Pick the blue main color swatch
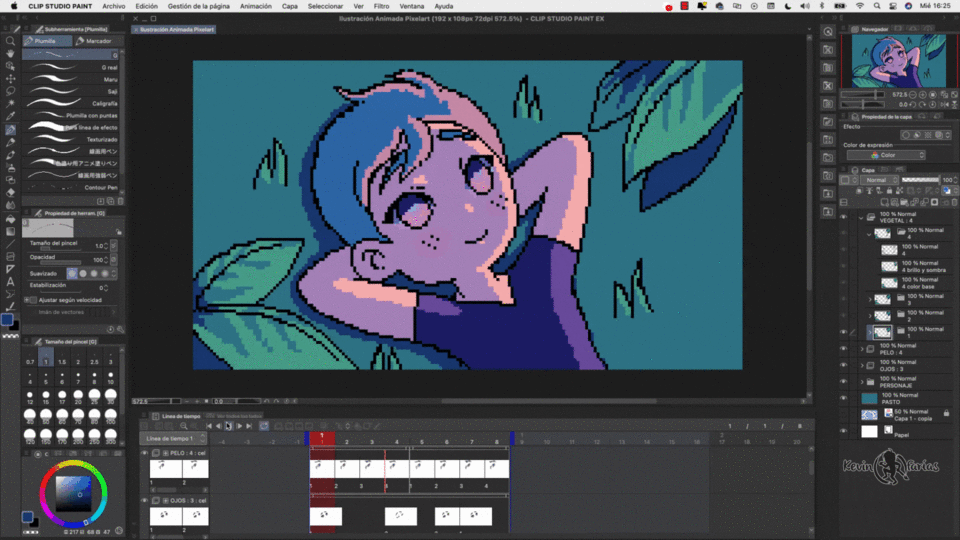Viewport: 960px width, 540px height. [x=7, y=320]
